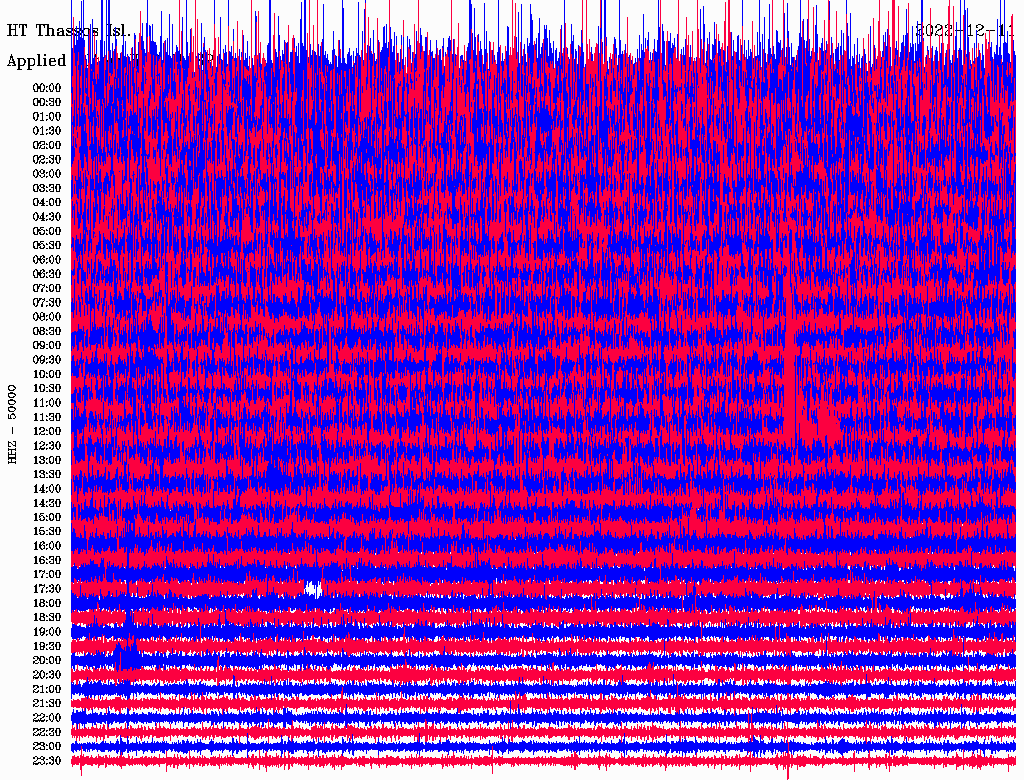
Task: Select the 07:00 time label
Action: pyautogui.click(x=47, y=288)
